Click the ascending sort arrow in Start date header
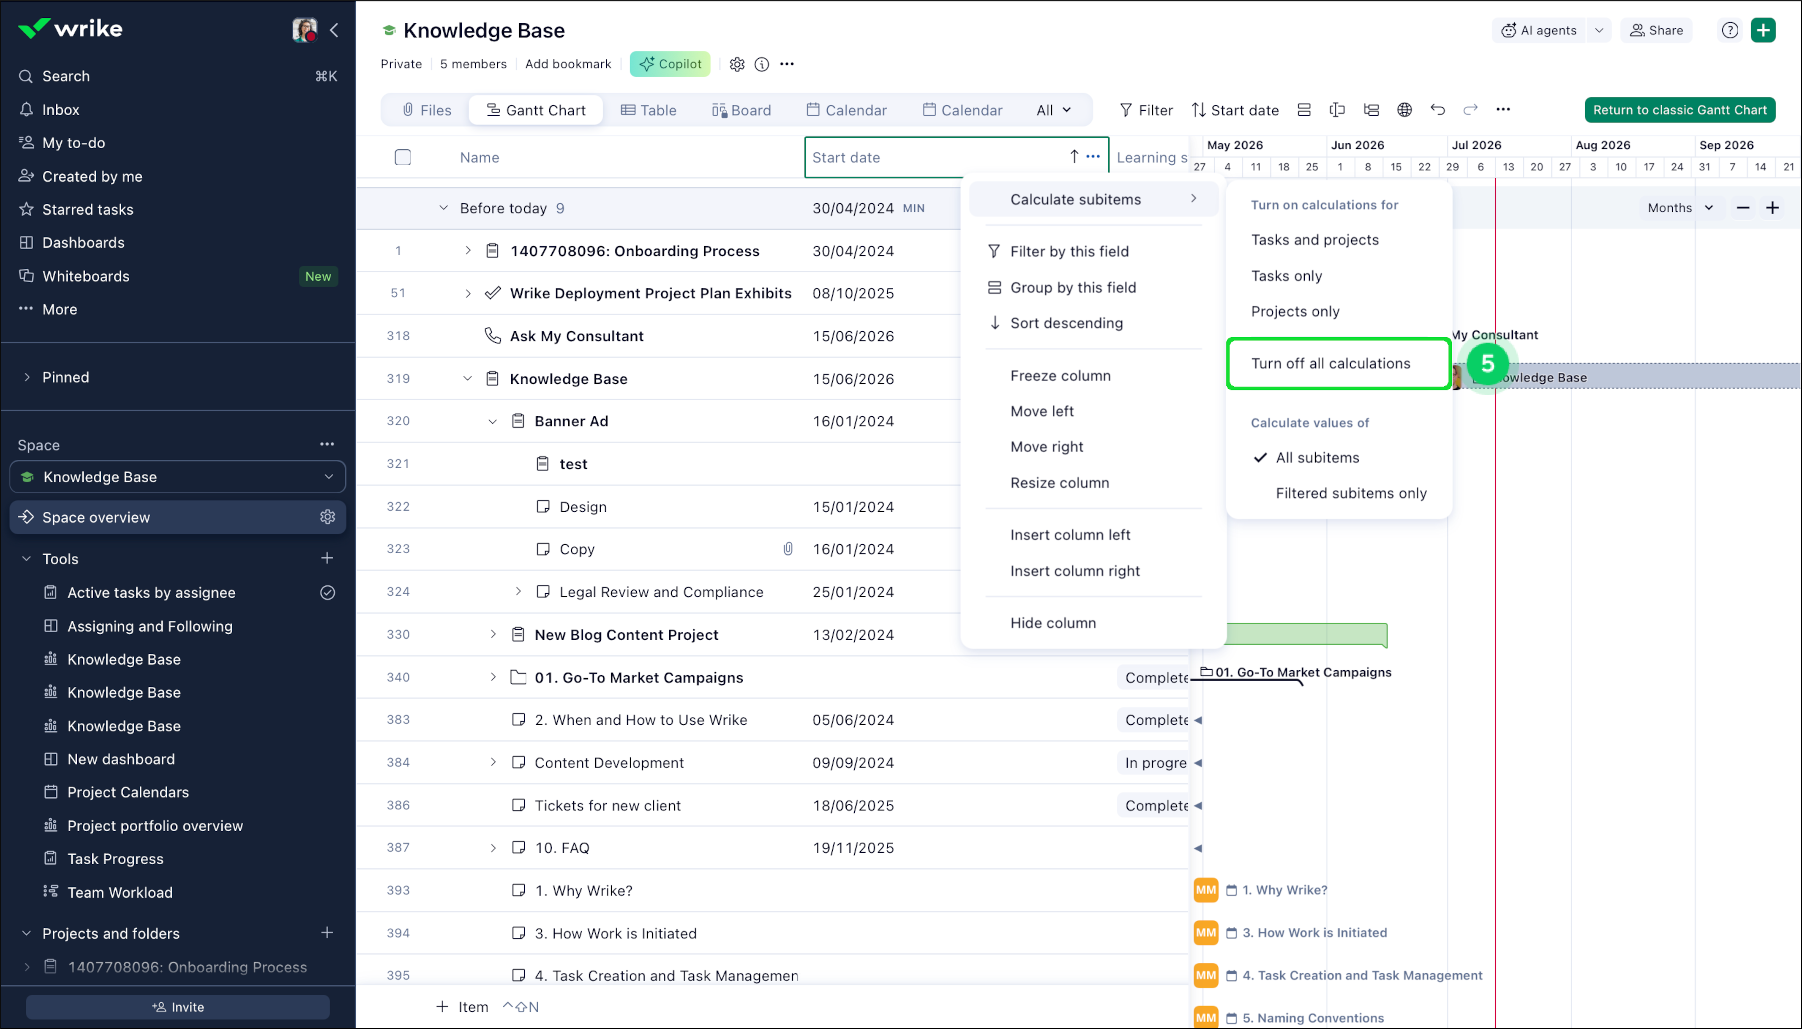This screenshot has height=1029, width=1802. click(x=1074, y=157)
